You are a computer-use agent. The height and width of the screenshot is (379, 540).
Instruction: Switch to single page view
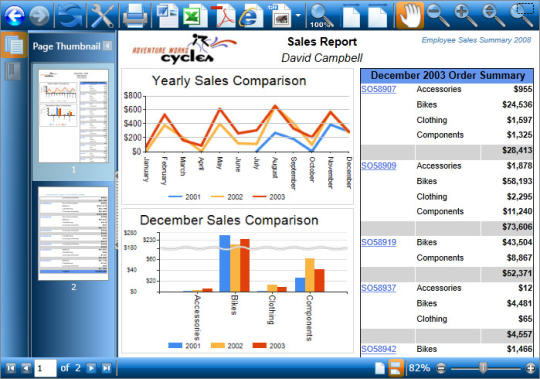coord(380,368)
